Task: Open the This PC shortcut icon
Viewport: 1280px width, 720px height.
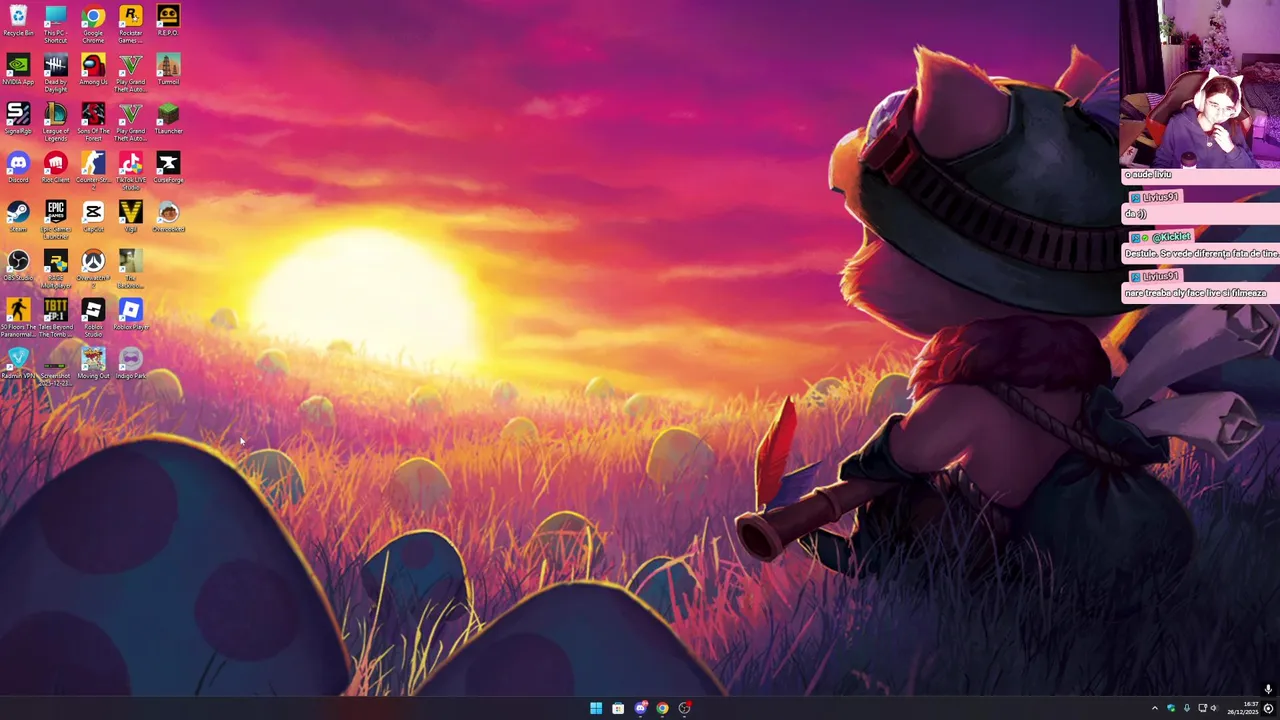Action: pos(56,24)
